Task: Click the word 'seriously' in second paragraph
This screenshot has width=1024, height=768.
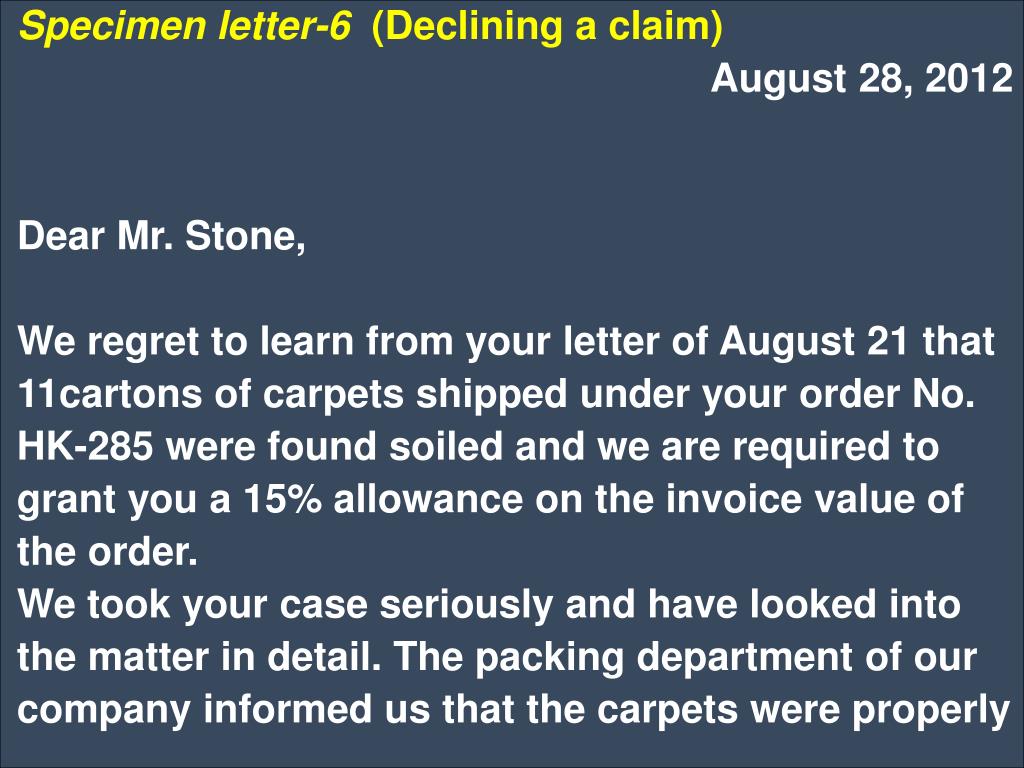Action: click(x=466, y=605)
